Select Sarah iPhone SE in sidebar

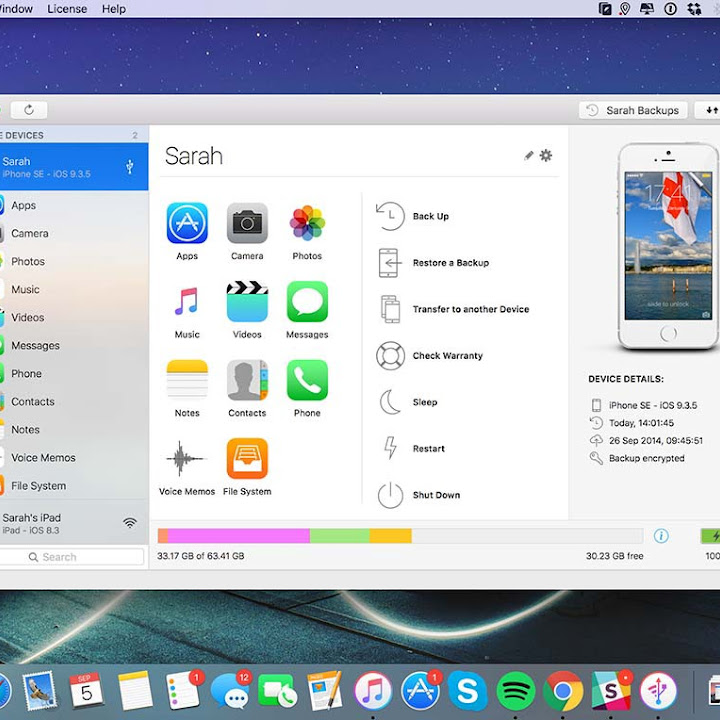(x=74, y=167)
